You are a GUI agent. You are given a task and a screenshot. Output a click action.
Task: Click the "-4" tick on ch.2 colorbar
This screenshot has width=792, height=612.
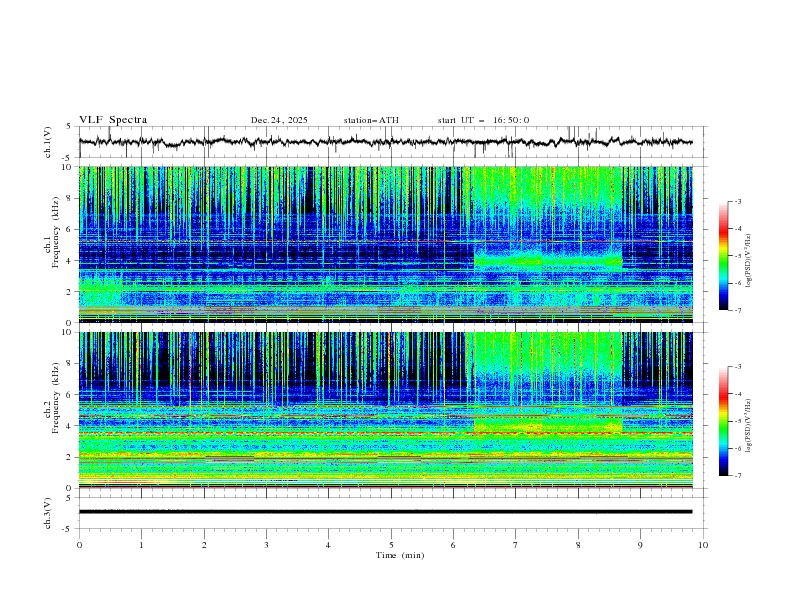click(x=737, y=394)
